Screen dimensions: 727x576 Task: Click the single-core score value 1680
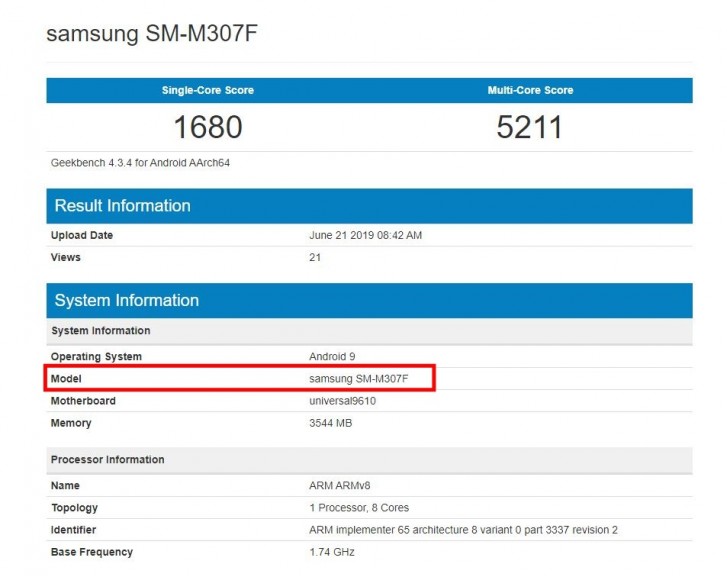pos(208,127)
